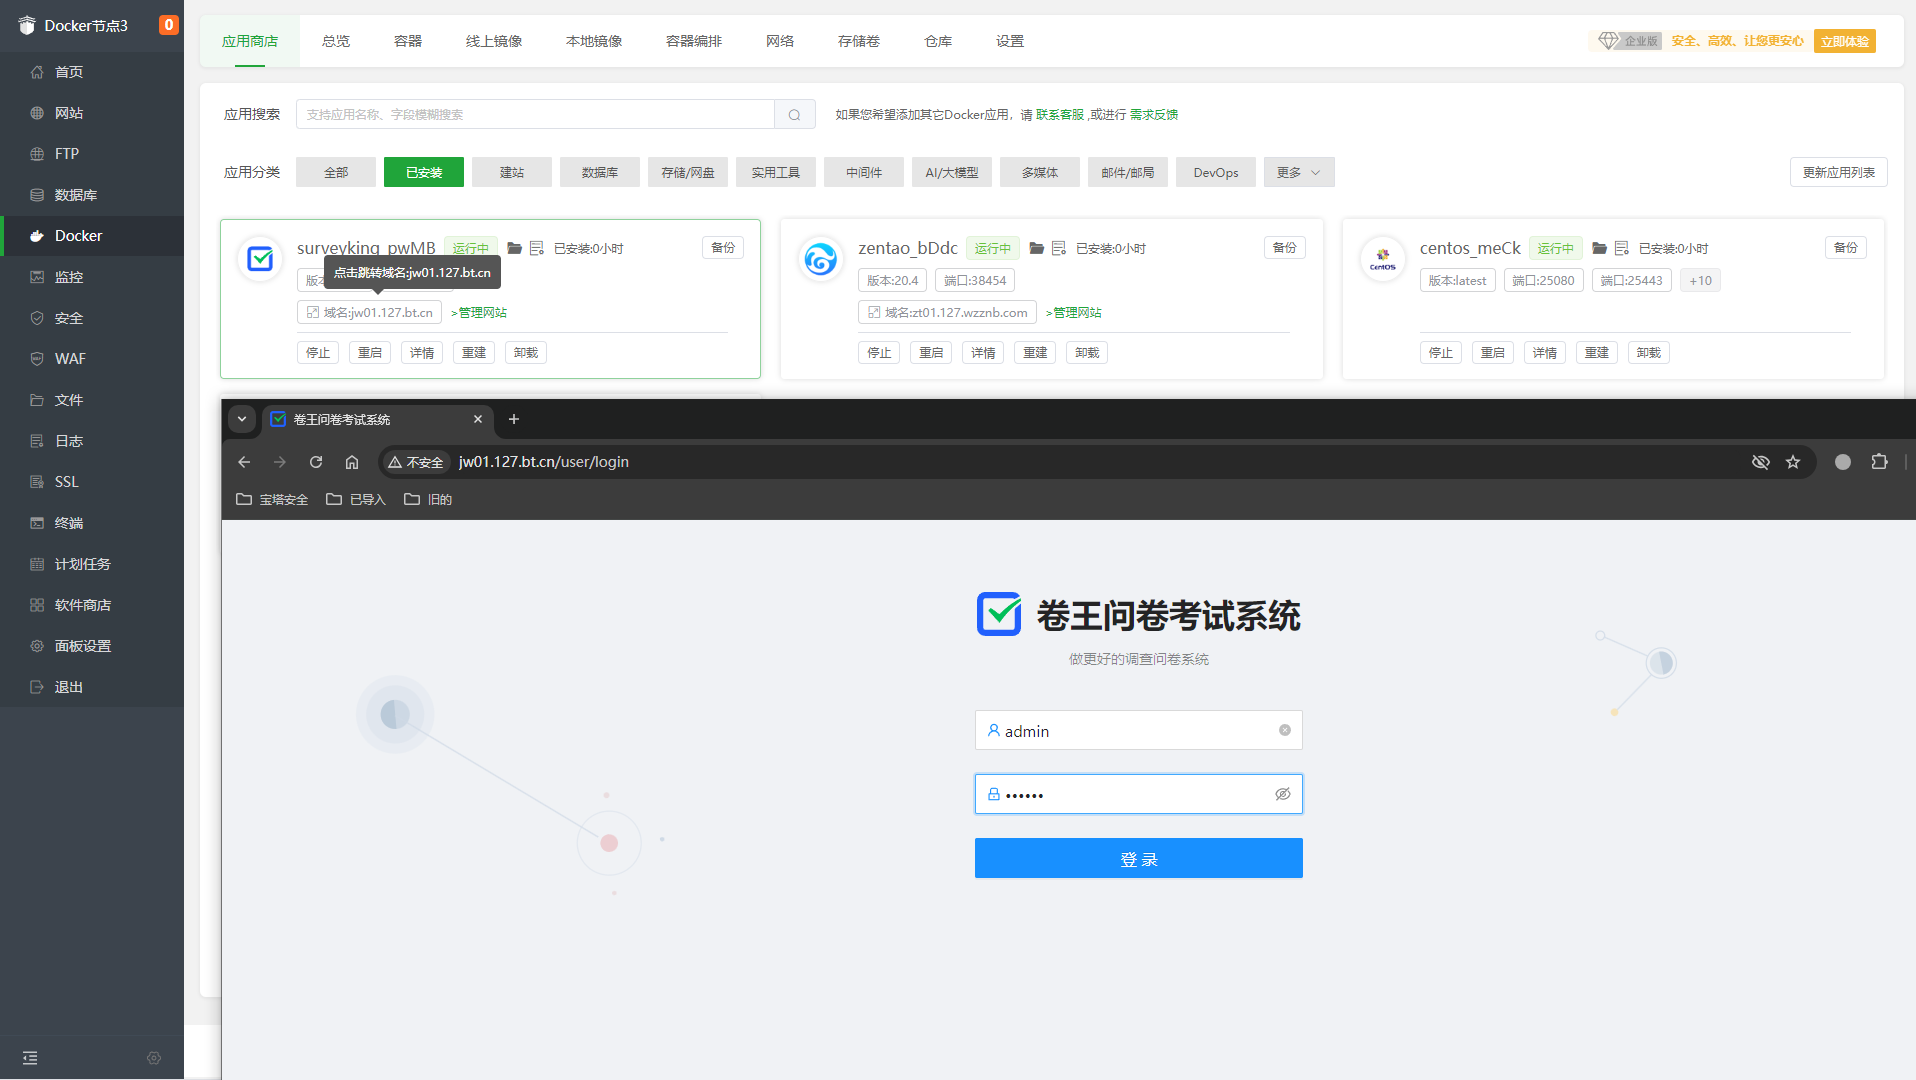
Task: Select the 网站 sidebar menu item
Action: [92, 113]
